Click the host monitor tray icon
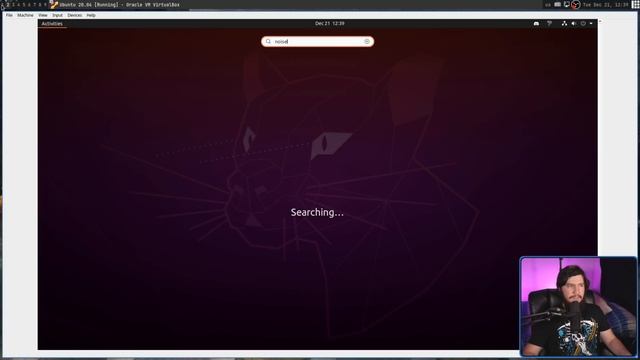The image size is (640, 360). [x=567, y=4]
